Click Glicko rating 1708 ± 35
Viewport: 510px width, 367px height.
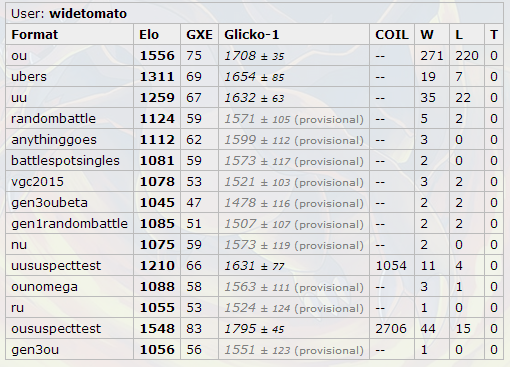(x=254, y=56)
